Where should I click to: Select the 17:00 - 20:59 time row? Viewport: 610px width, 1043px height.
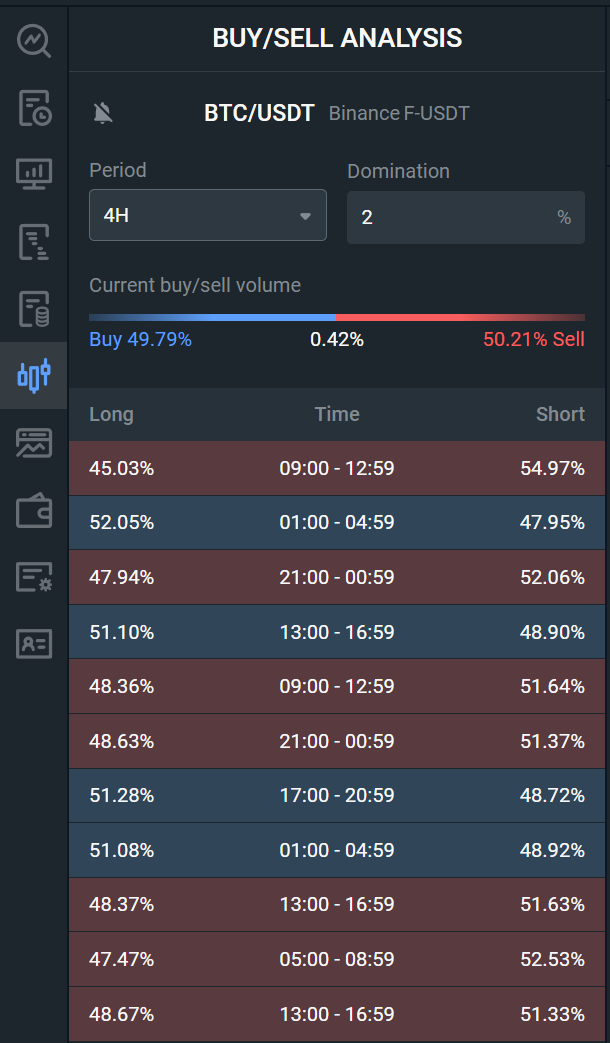(337, 795)
